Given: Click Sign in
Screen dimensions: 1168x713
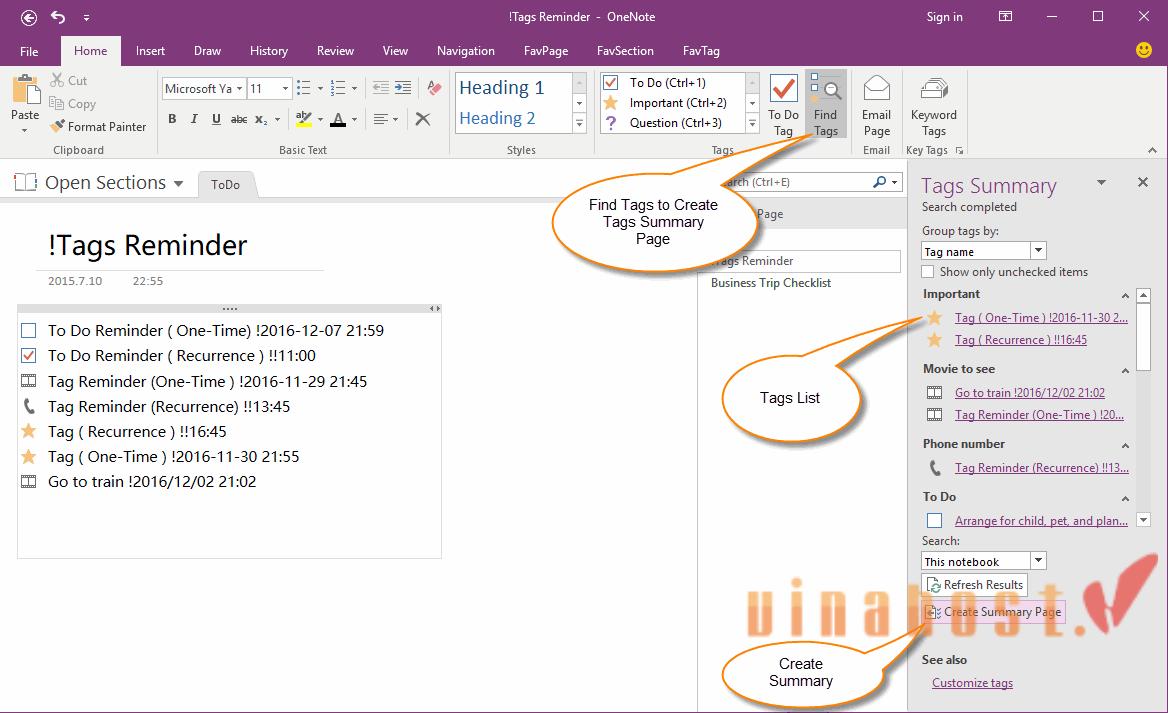Looking at the screenshot, I should pyautogui.click(x=945, y=16).
